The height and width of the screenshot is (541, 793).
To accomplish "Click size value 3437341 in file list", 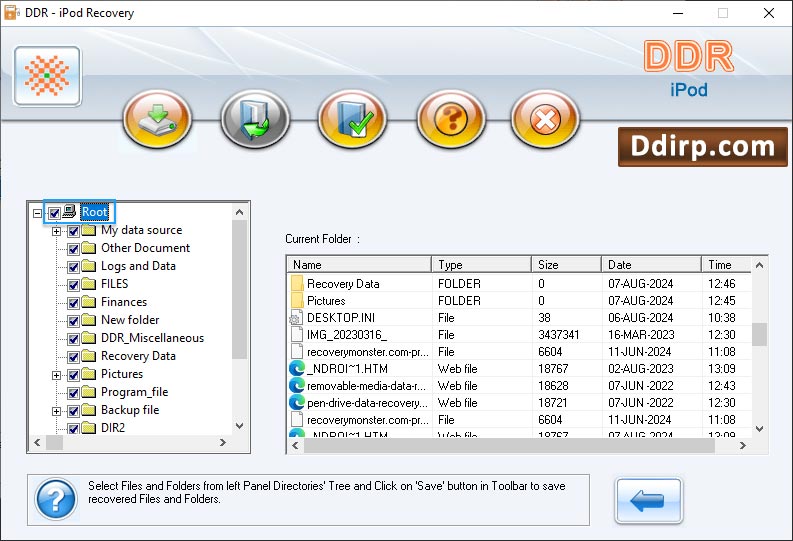I will (558, 335).
